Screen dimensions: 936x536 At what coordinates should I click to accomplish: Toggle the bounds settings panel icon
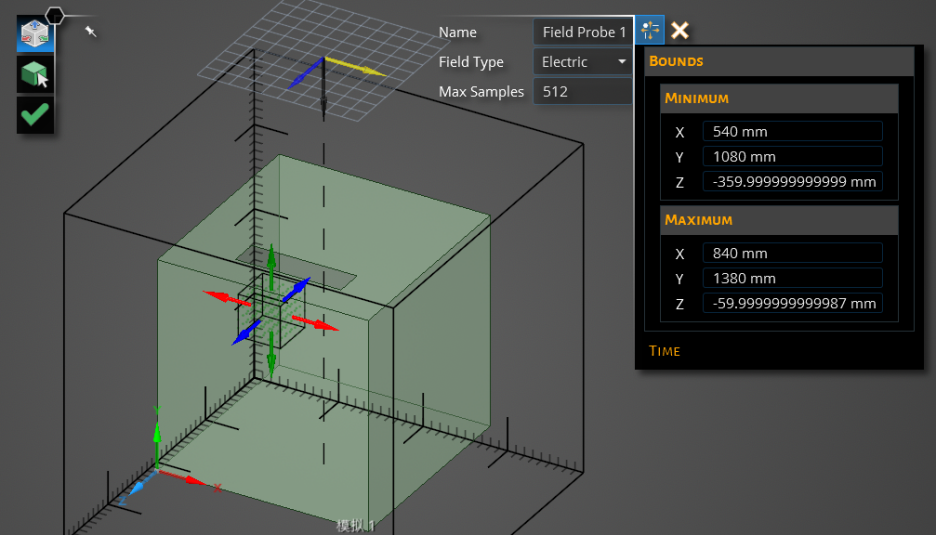[x=649, y=30]
